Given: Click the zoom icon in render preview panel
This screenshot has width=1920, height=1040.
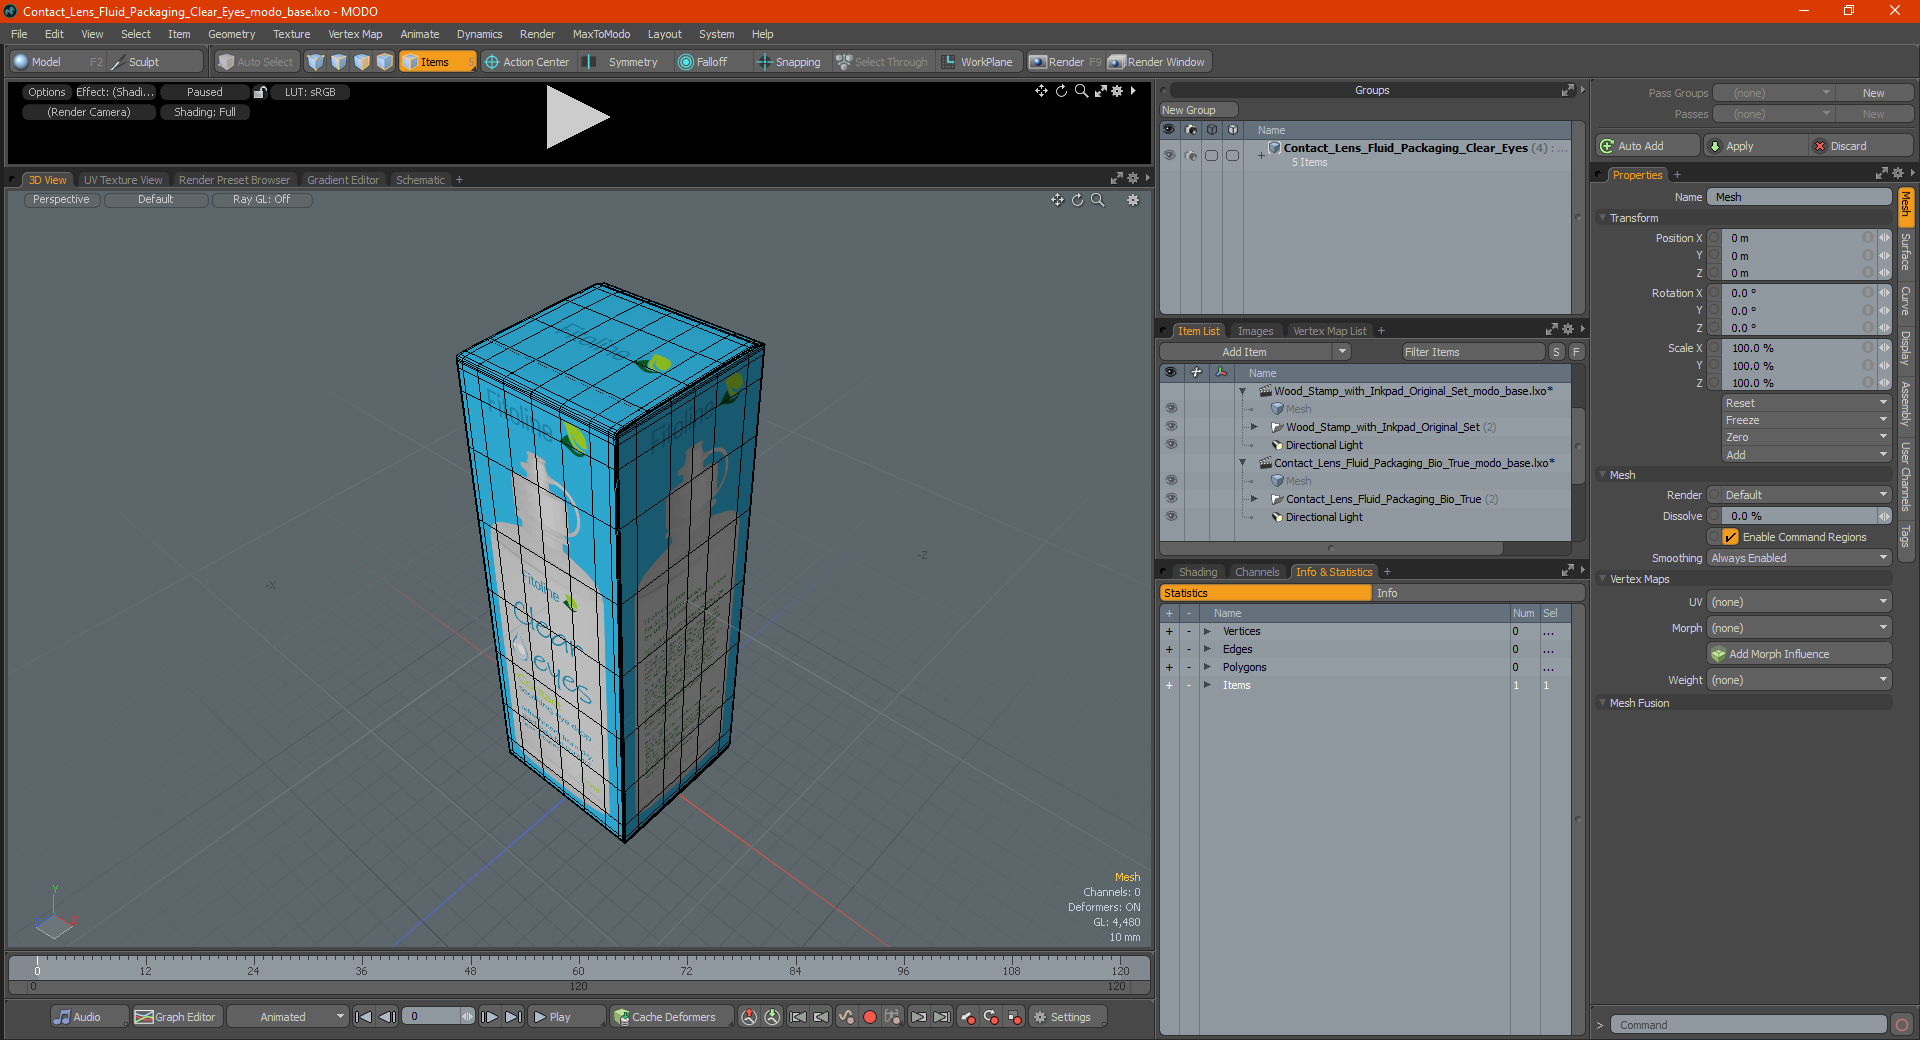Looking at the screenshot, I should click(1081, 91).
